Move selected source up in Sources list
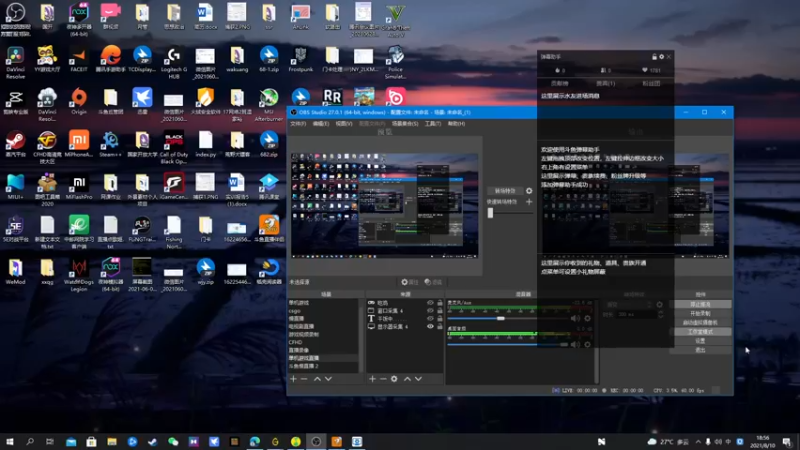 coord(407,379)
